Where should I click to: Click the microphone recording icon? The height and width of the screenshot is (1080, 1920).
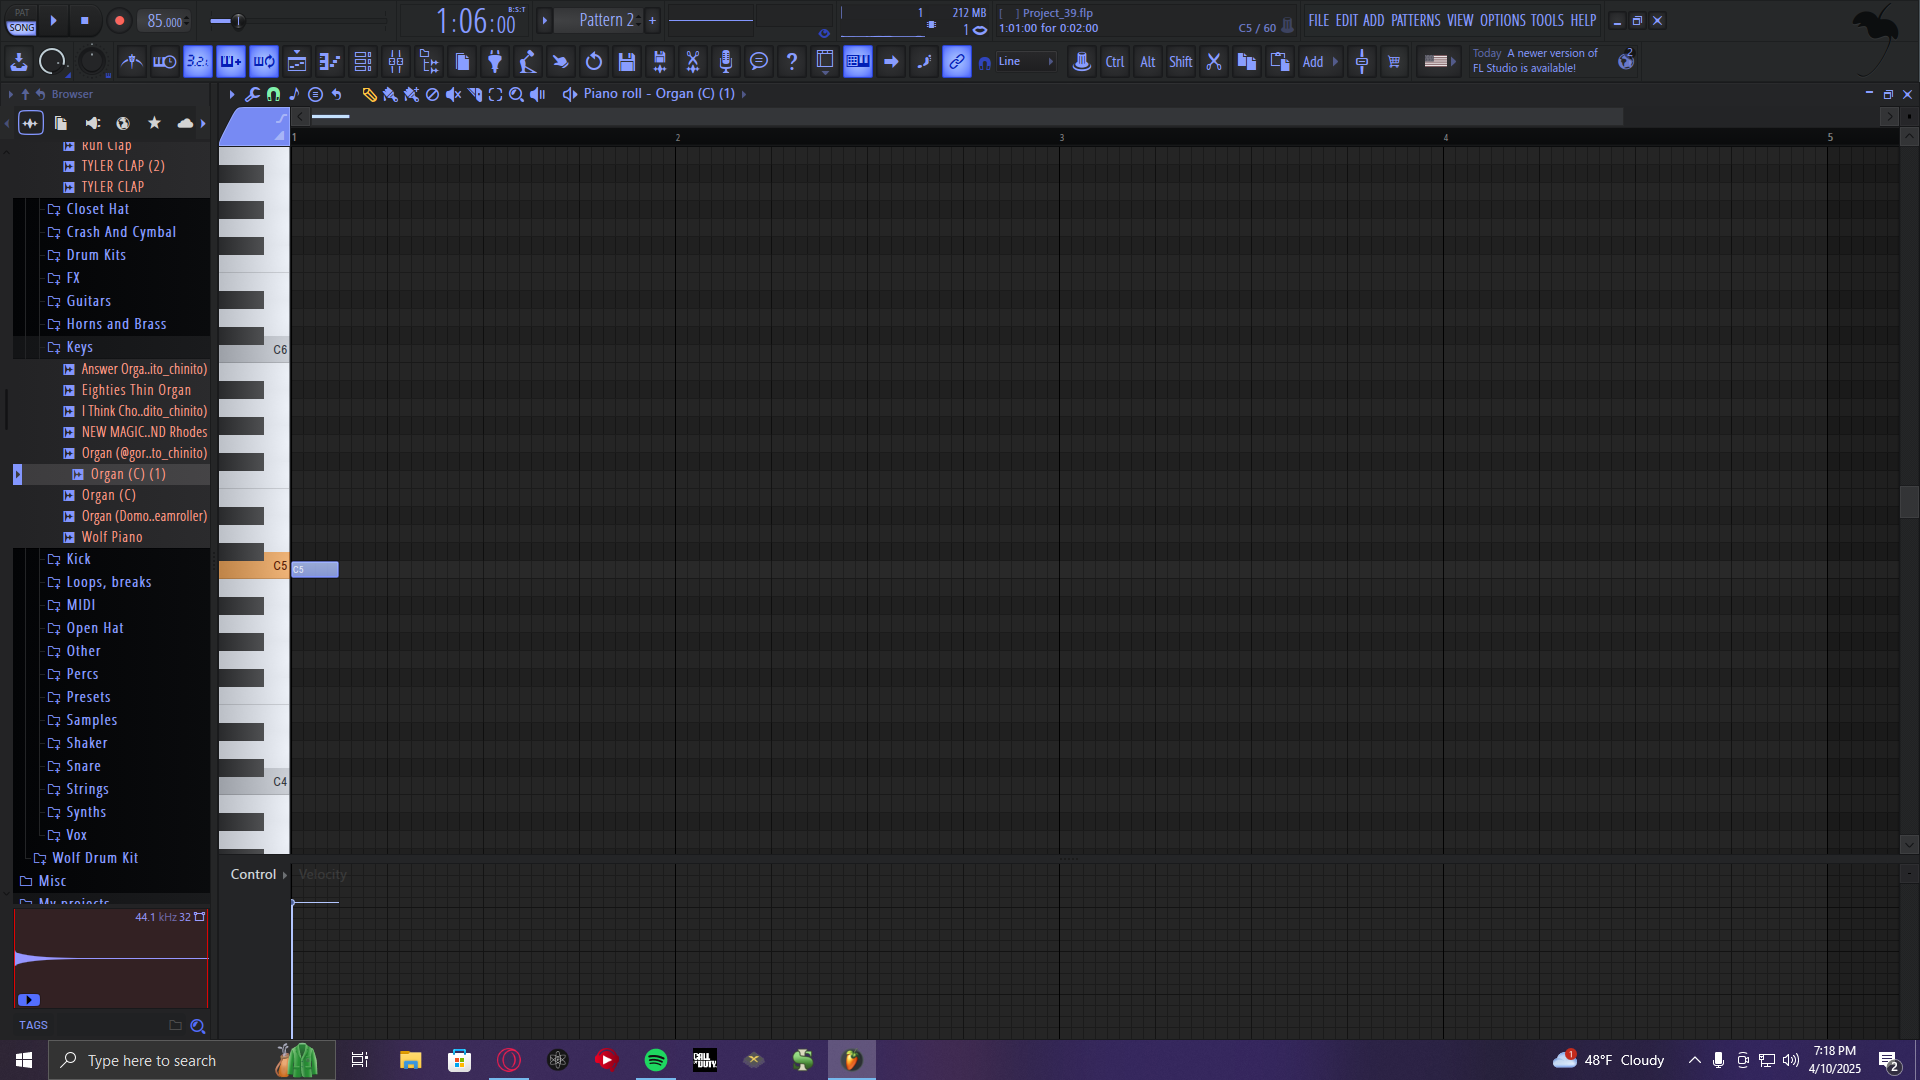pyautogui.click(x=726, y=62)
